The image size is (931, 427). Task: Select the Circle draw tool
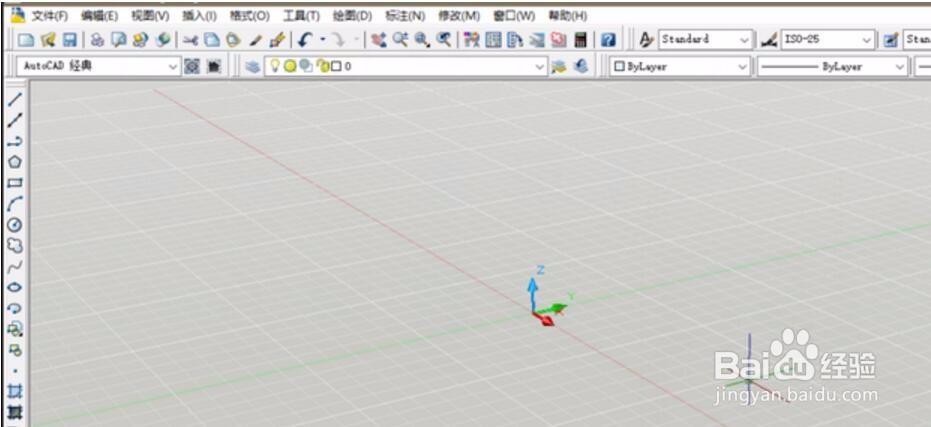pos(14,224)
